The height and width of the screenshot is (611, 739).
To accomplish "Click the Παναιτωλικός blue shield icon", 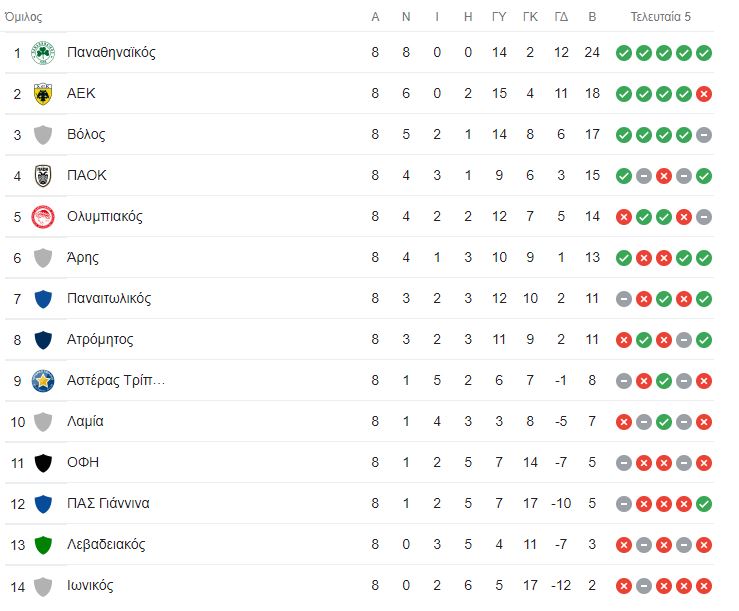I will (43, 298).
